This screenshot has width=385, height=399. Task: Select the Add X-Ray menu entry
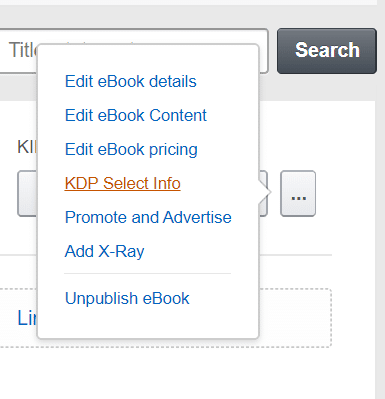click(x=105, y=251)
